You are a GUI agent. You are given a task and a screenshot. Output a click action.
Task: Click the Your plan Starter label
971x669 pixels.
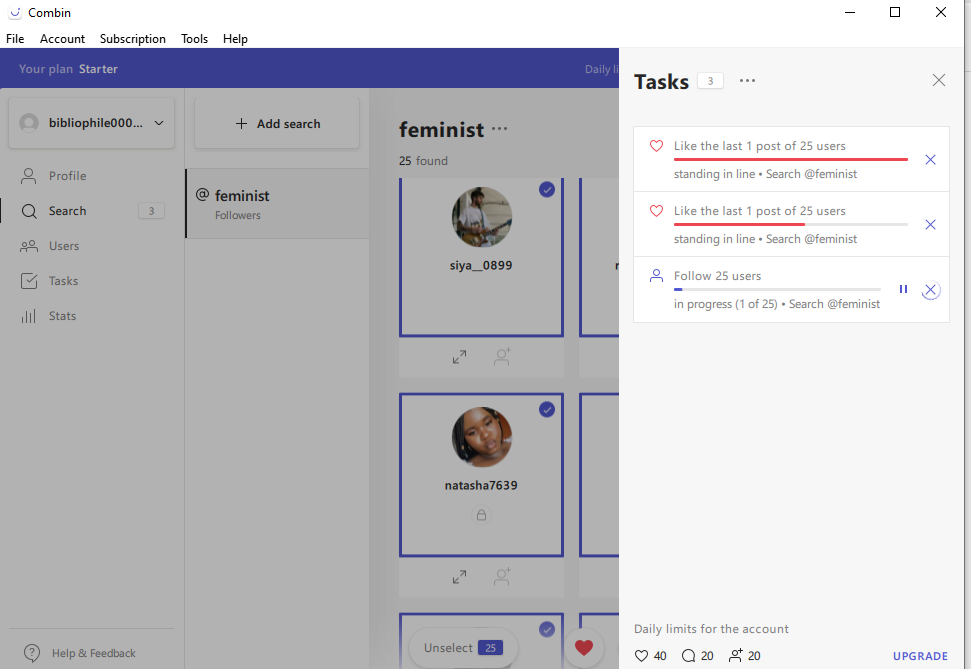pyautogui.click(x=68, y=69)
